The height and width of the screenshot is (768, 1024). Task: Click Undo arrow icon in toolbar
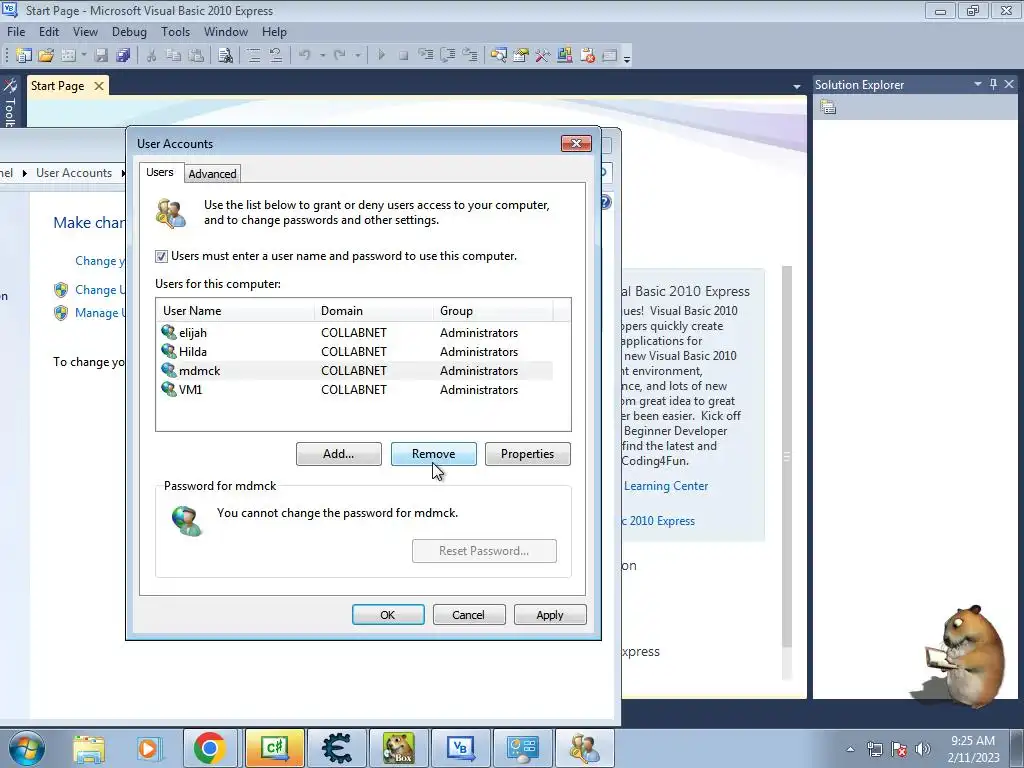304,56
